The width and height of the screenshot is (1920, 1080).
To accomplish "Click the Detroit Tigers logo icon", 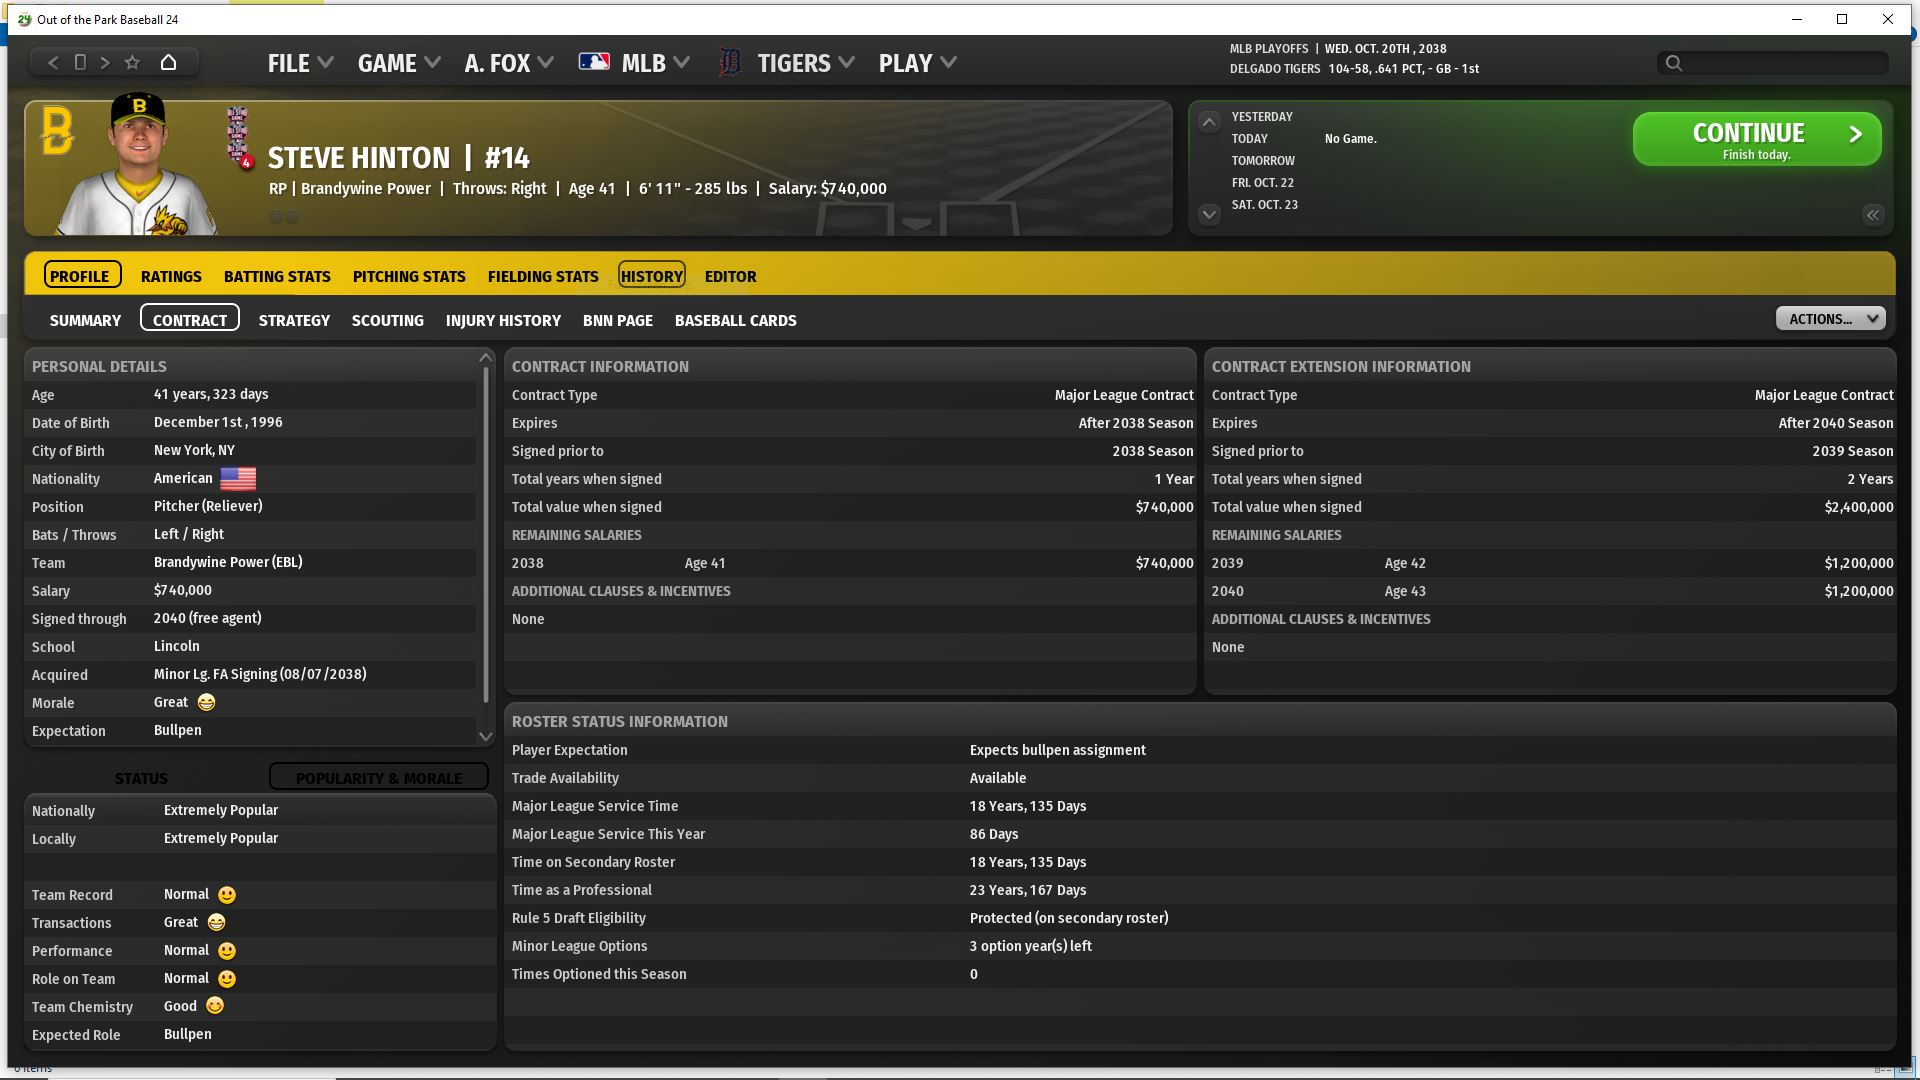I will (730, 63).
